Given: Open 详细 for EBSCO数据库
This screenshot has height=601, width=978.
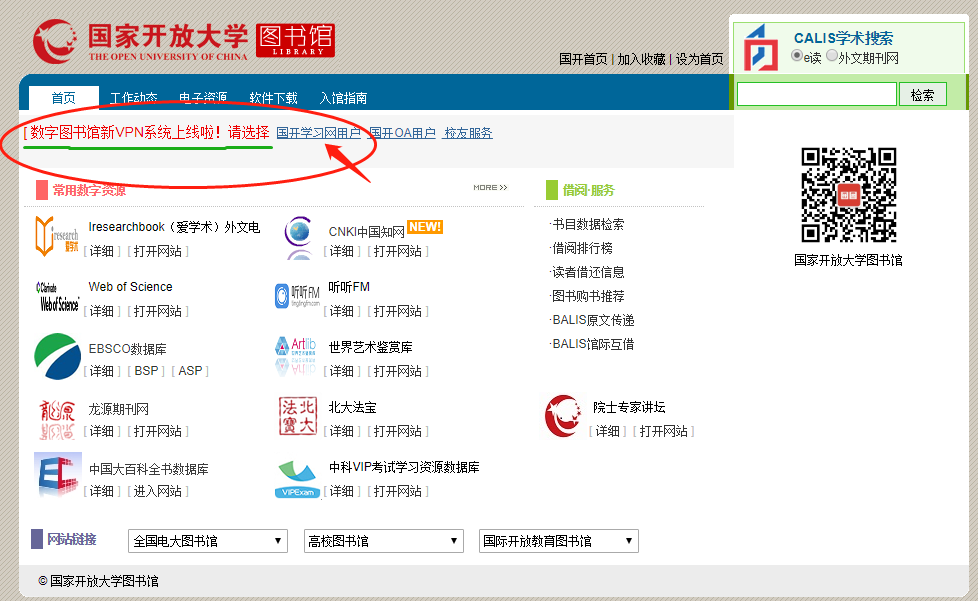Looking at the screenshot, I should (x=102, y=371).
